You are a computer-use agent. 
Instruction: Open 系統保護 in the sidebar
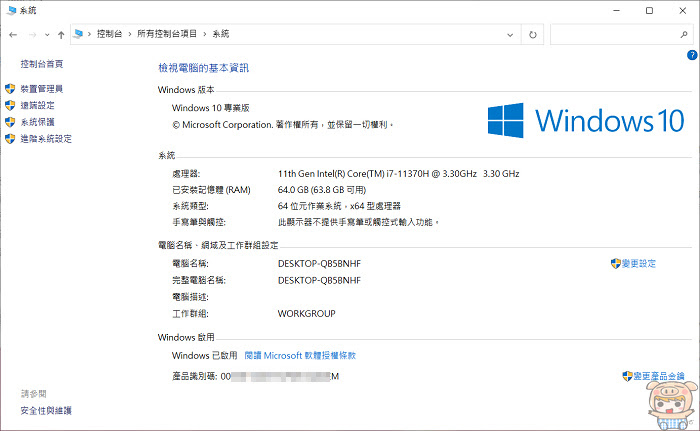pos(37,122)
